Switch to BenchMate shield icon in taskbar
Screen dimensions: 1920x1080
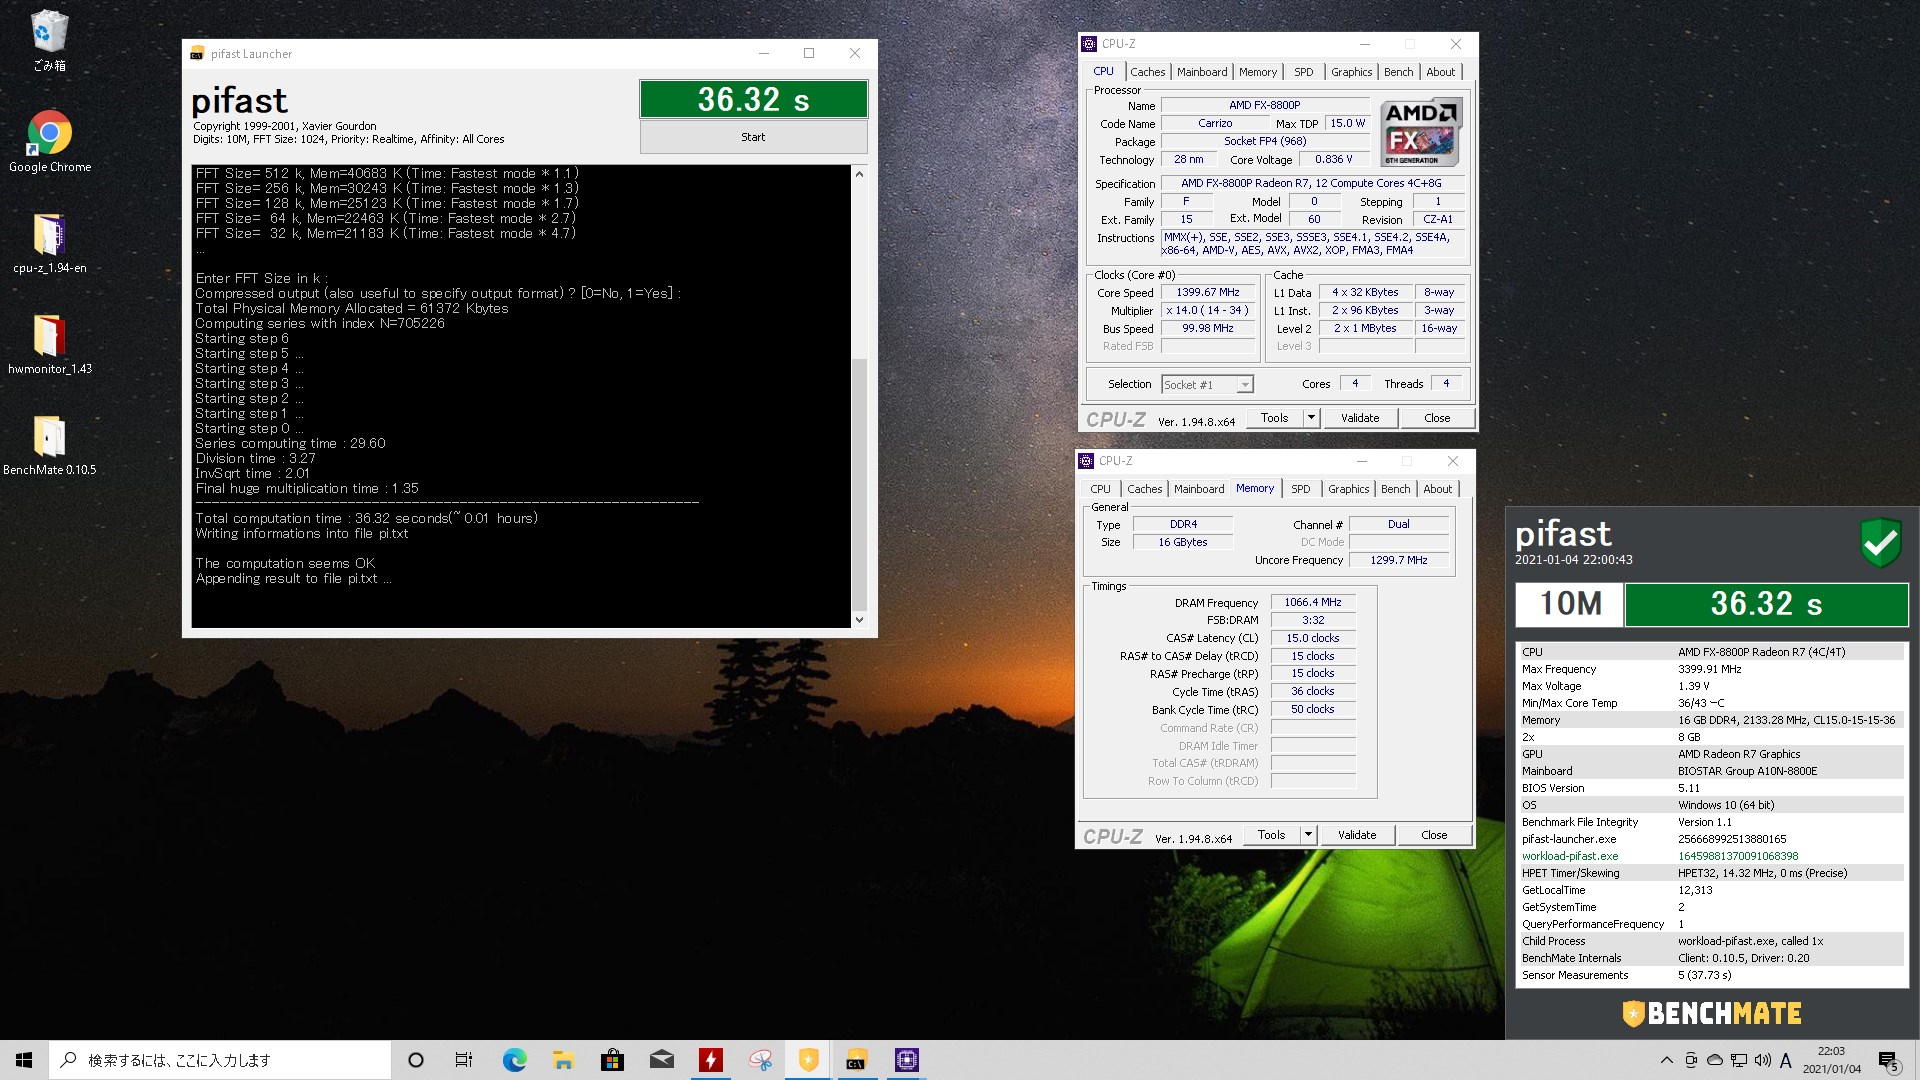click(808, 1060)
